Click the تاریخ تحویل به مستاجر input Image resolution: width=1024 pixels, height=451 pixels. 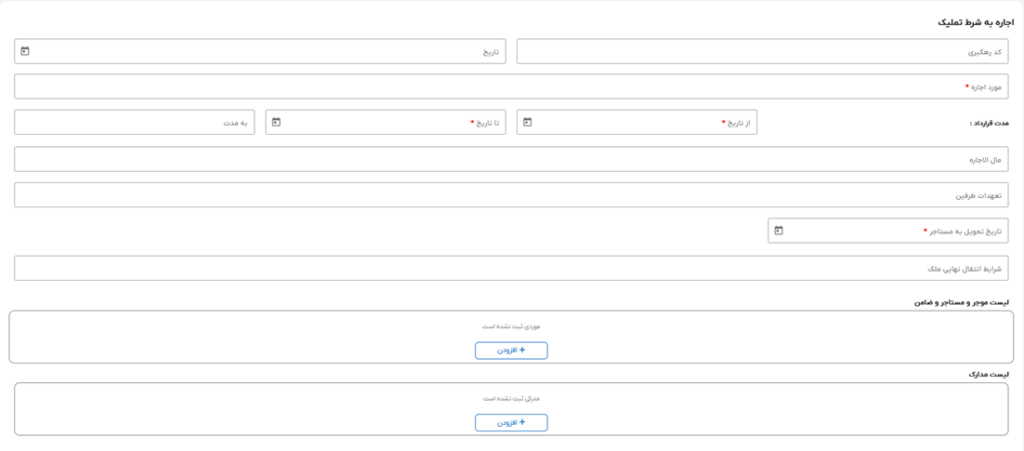(890, 232)
